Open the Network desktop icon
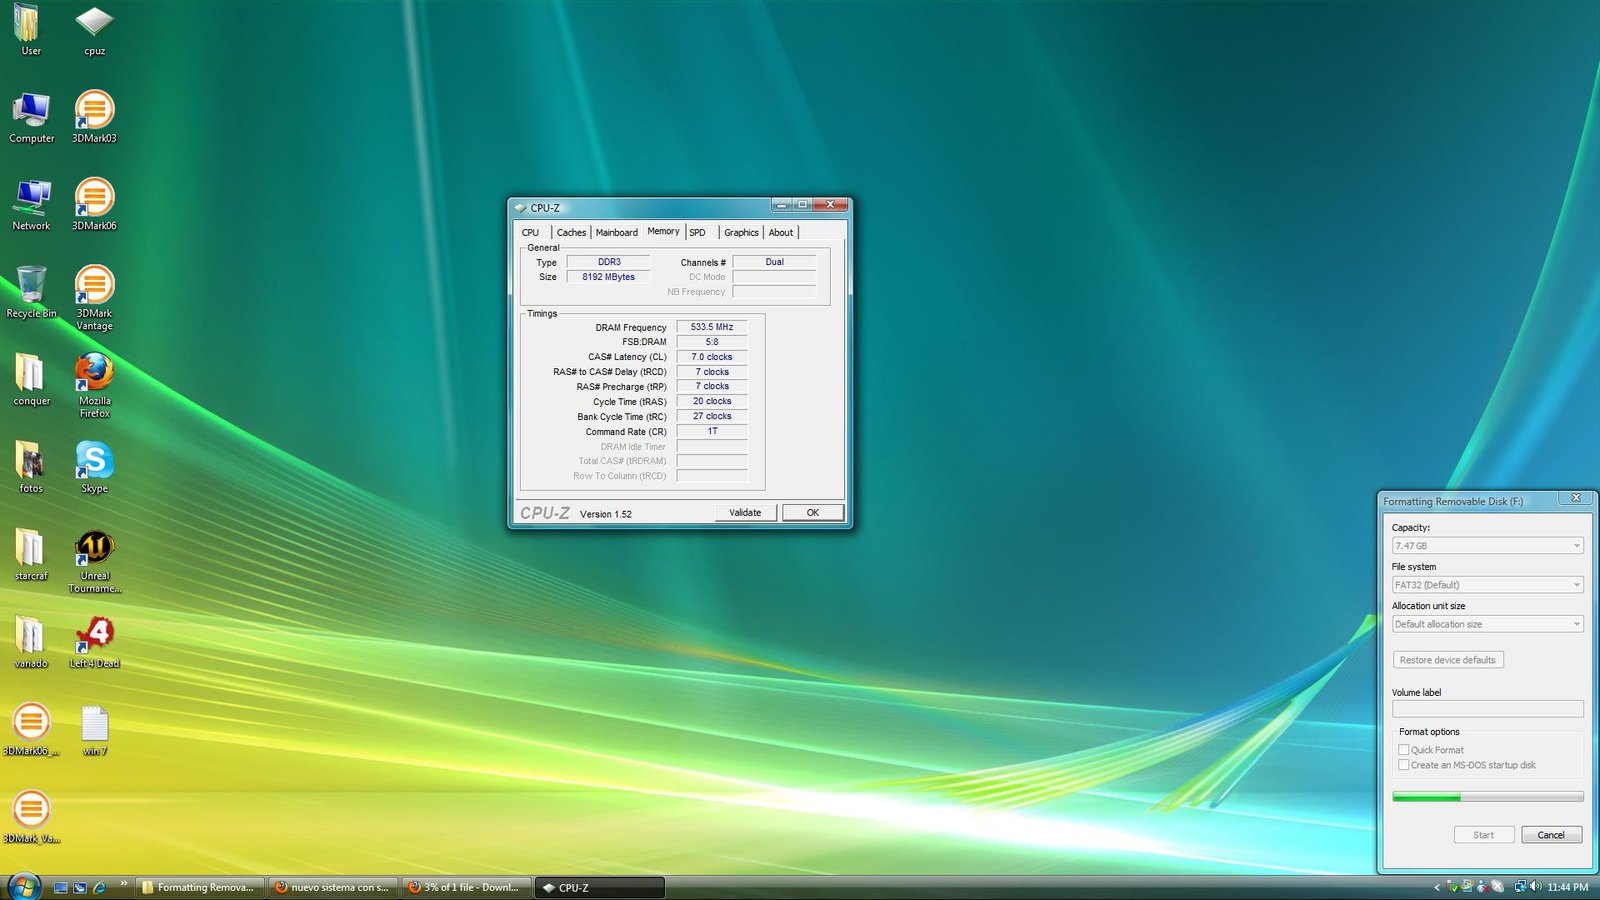Viewport: 1600px width, 900px height. pos(31,204)
